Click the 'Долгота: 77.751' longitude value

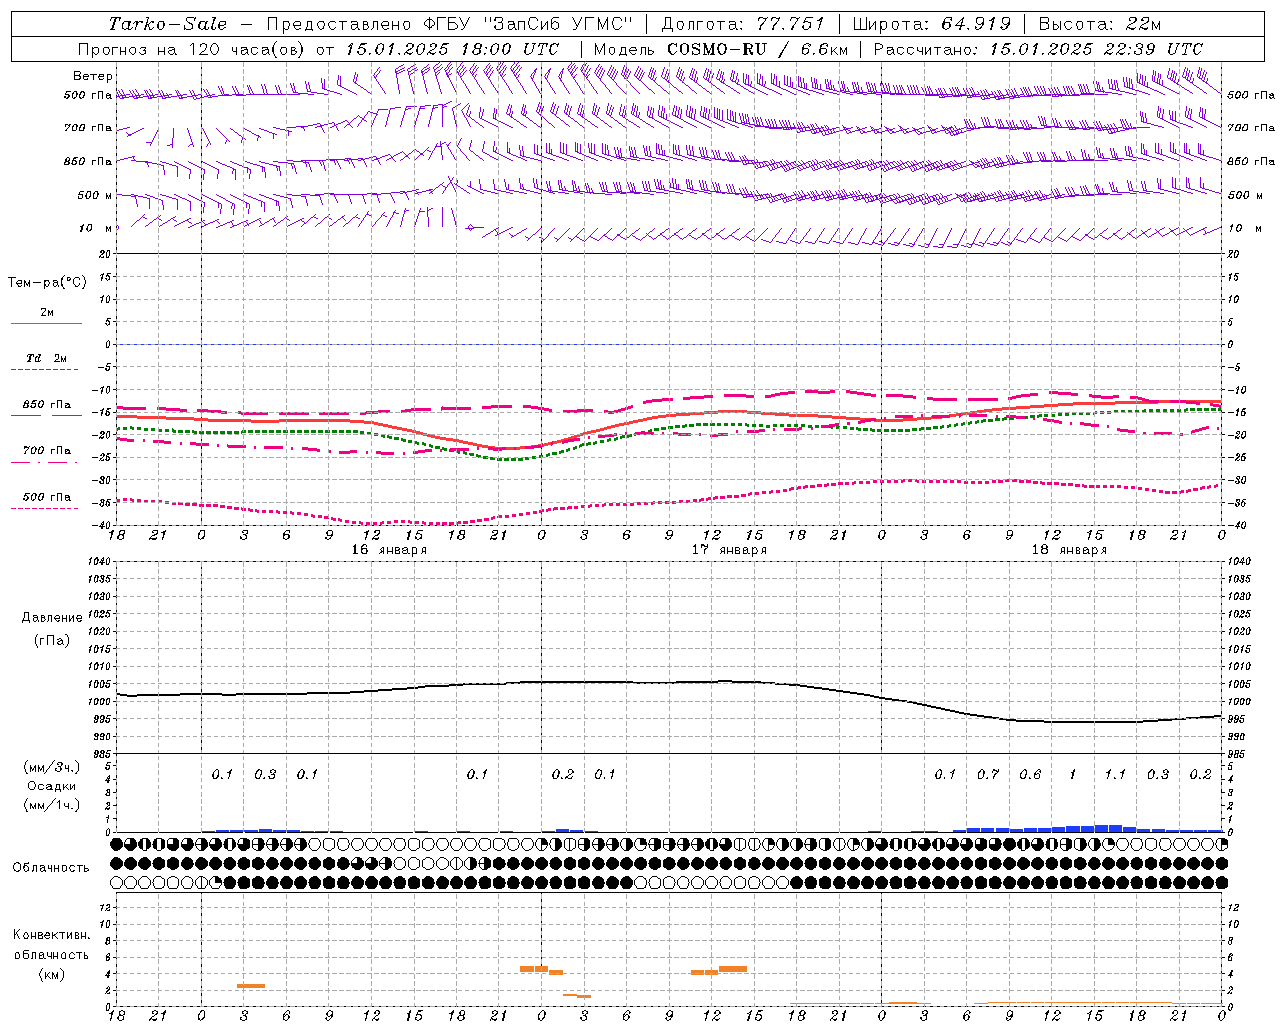[x=743, y=24]
